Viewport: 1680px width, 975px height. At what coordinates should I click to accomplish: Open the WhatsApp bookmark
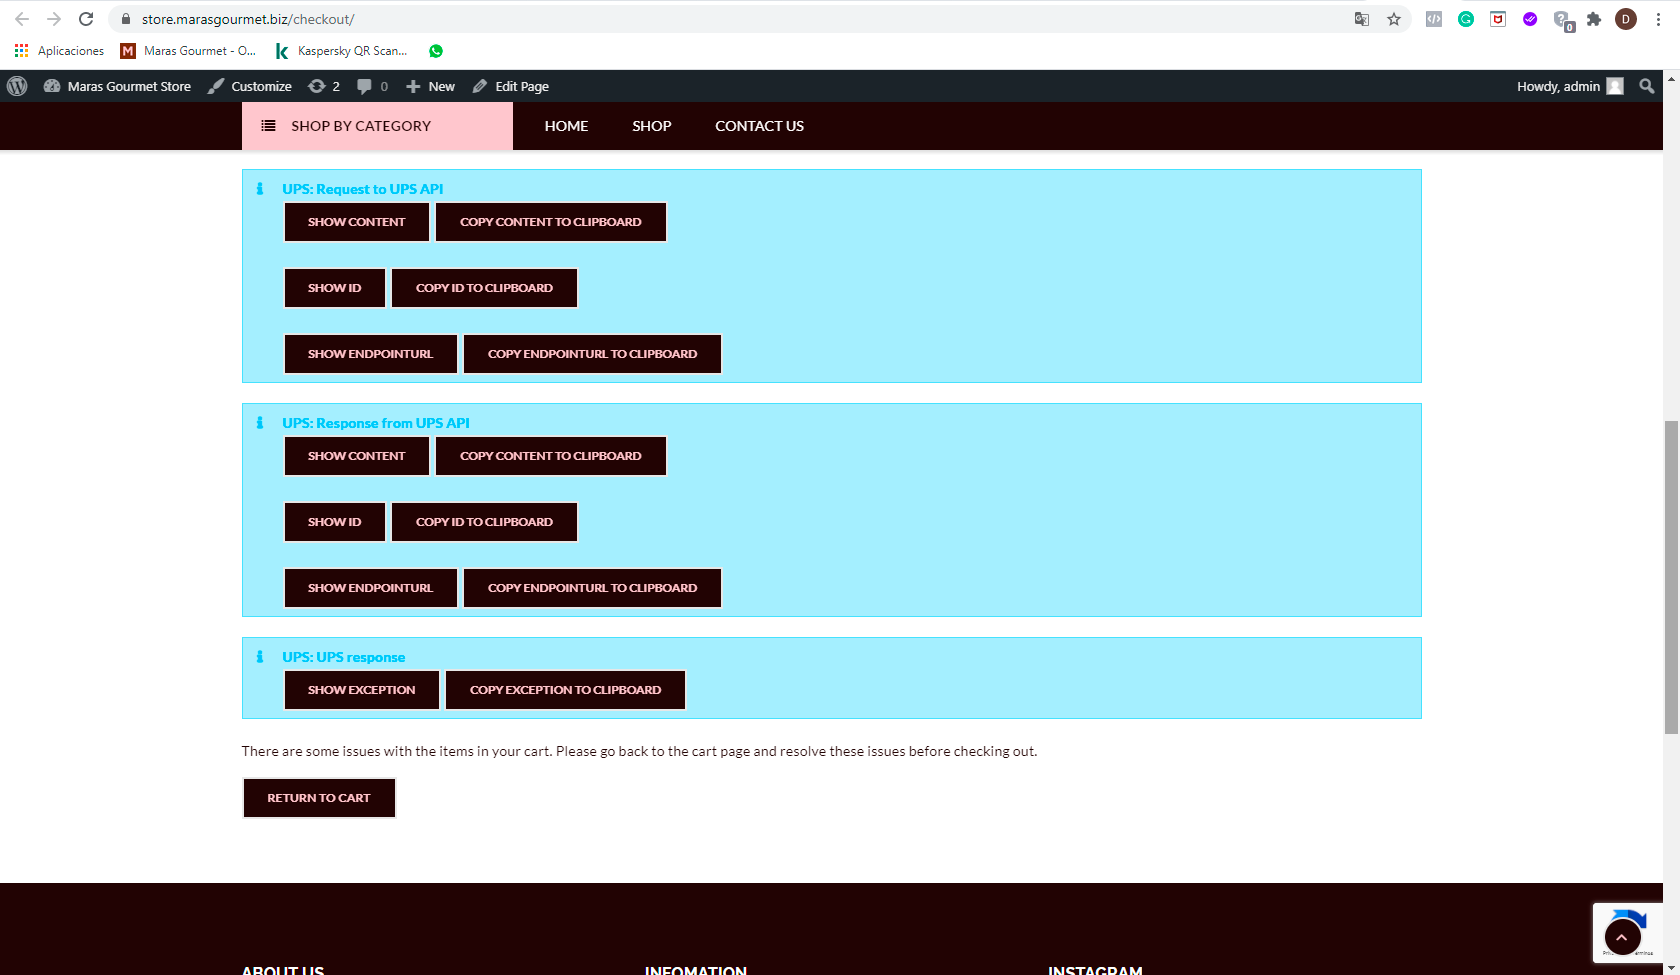(436, 51)
